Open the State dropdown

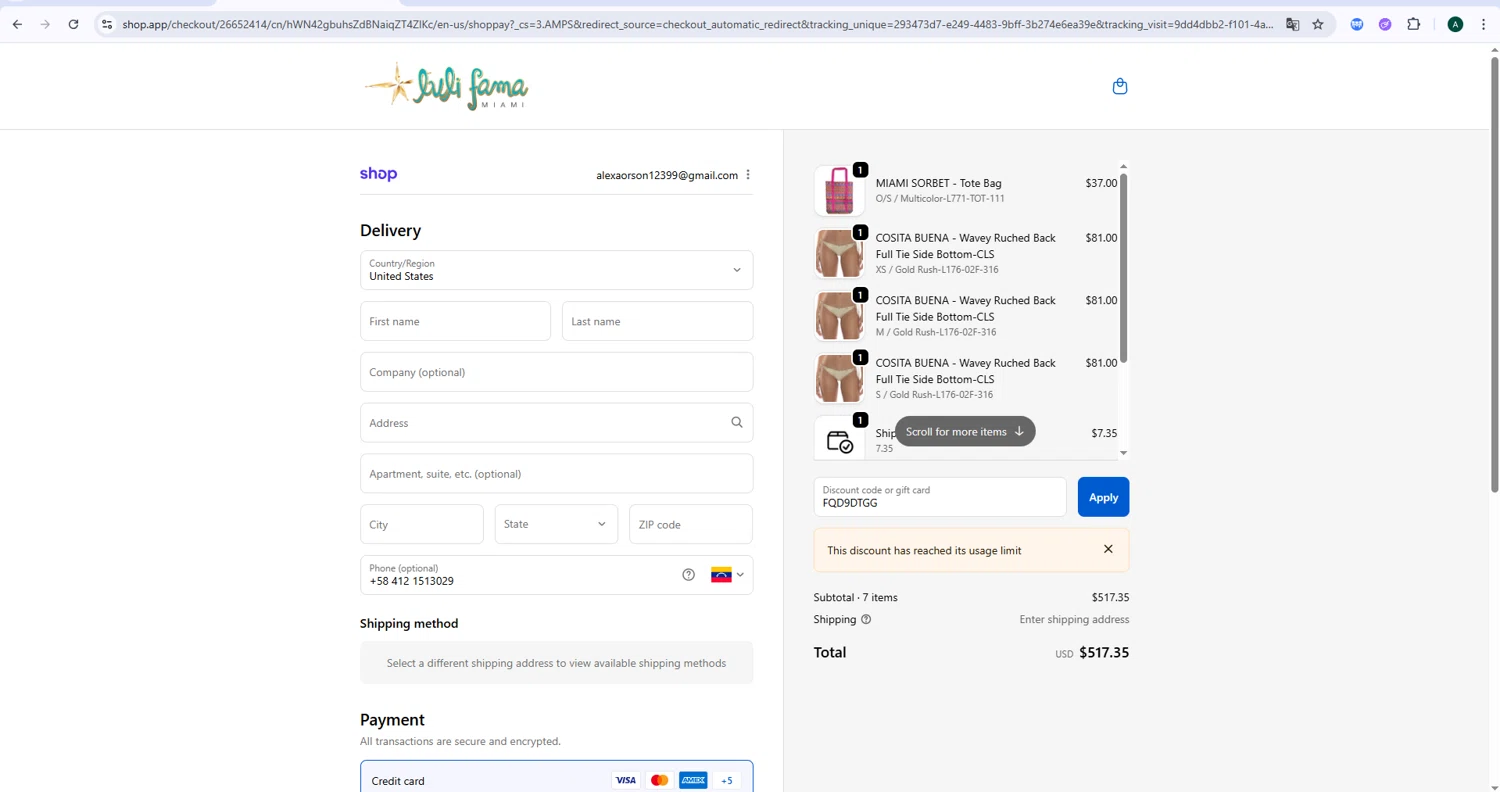coord(556,524)
